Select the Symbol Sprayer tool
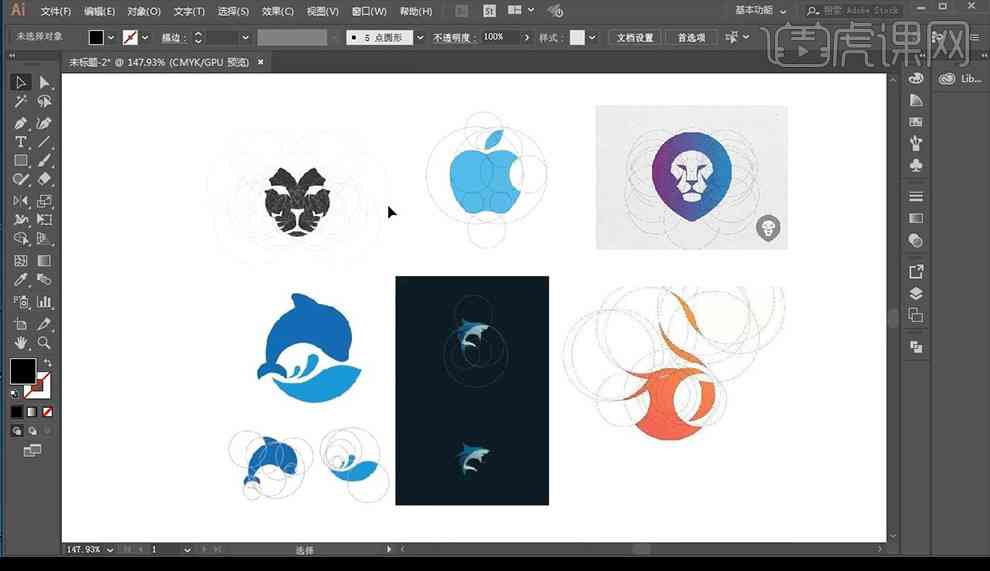This screenshot has width=990, height=571. coord(20,301)
